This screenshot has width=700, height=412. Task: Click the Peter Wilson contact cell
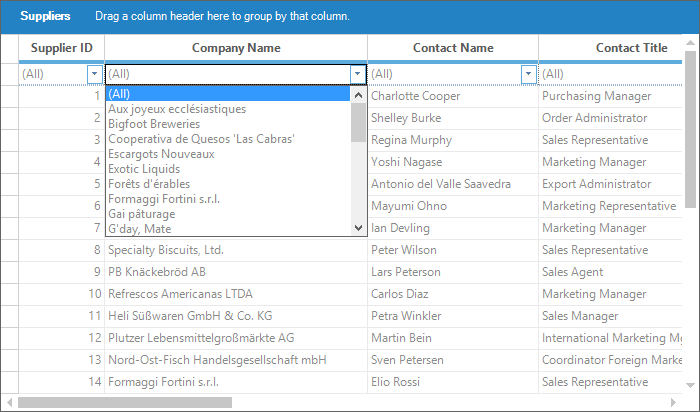(x=453, y=250)
